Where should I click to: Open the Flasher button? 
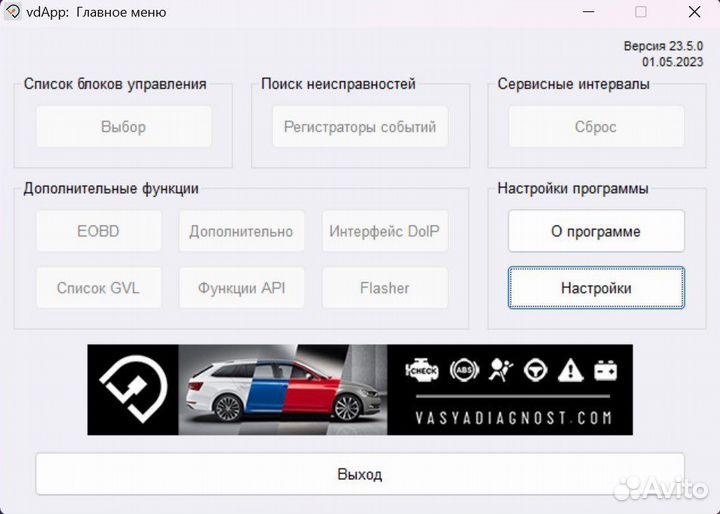point(385,288)
